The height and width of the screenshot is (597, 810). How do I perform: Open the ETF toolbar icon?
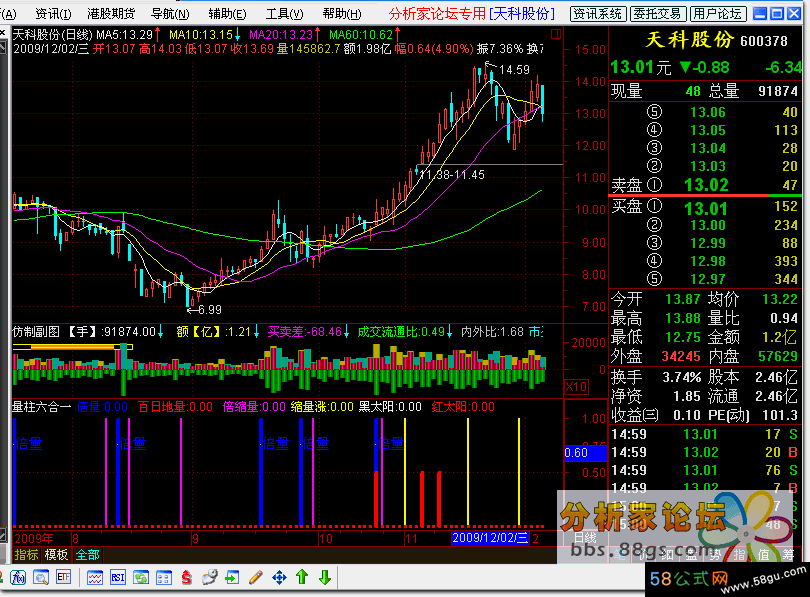(x=64, y=577)
